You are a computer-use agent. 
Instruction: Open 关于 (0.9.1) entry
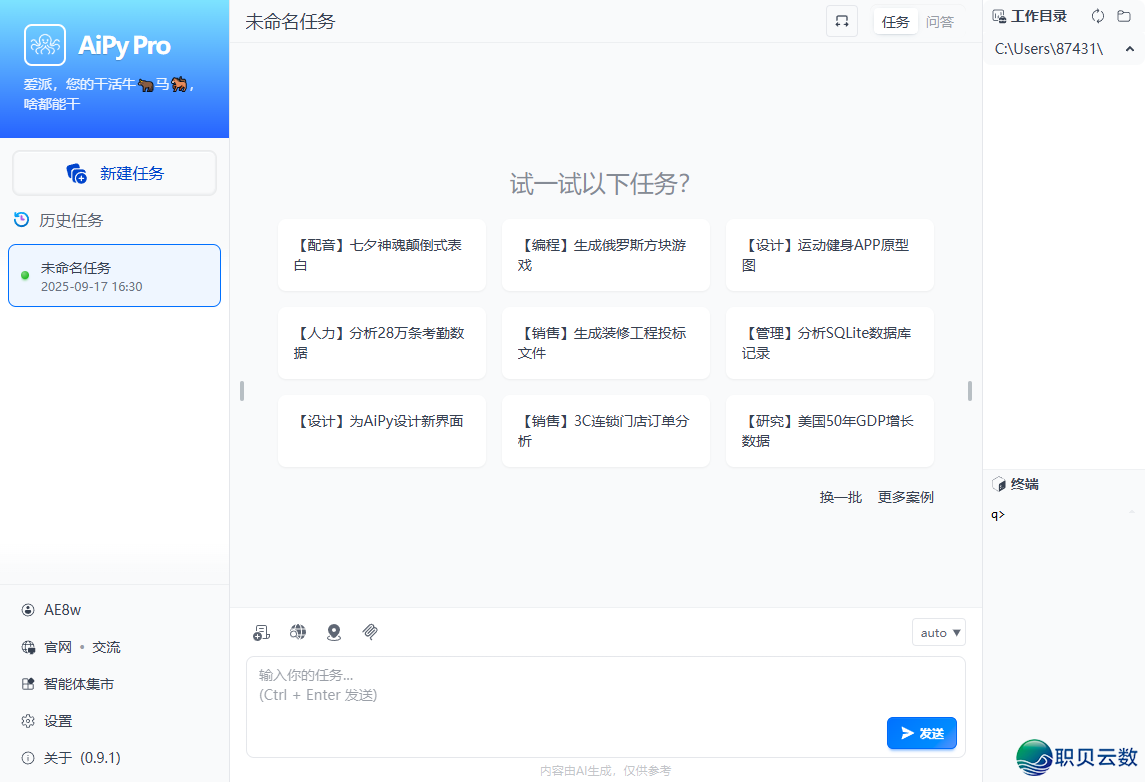tap(82, 758)
